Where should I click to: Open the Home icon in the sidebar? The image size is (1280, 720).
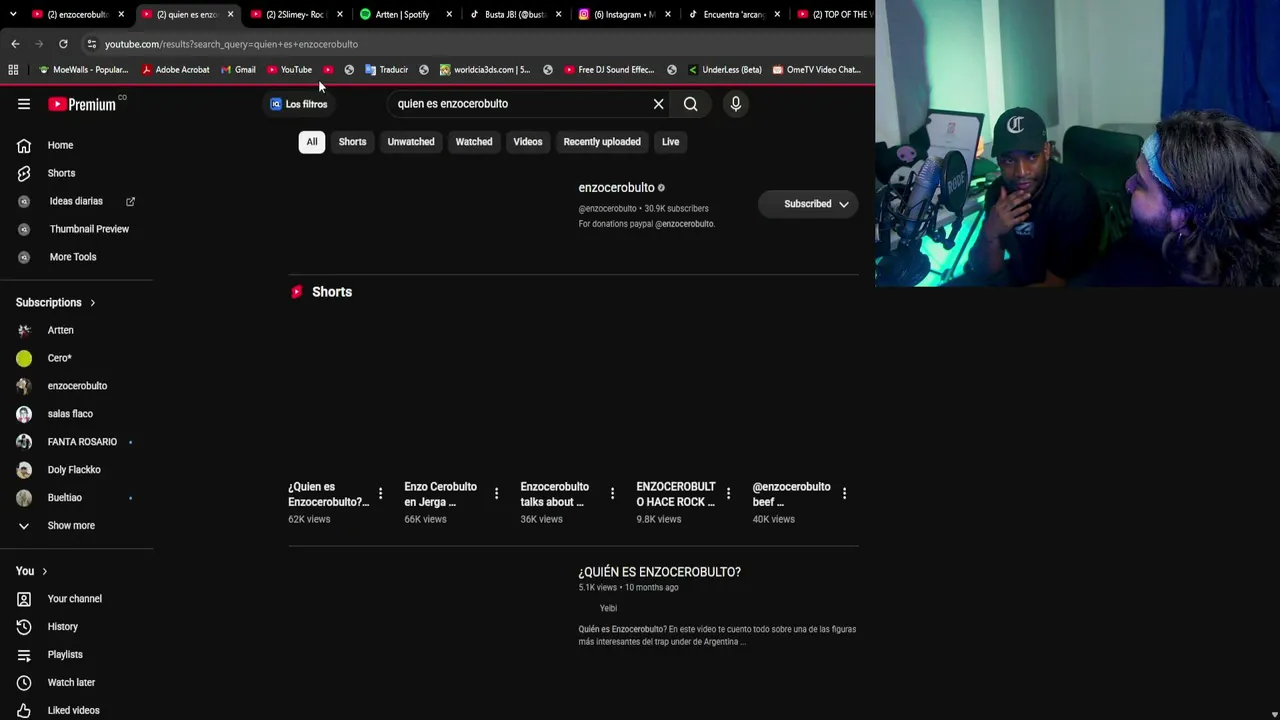point(24,145)
